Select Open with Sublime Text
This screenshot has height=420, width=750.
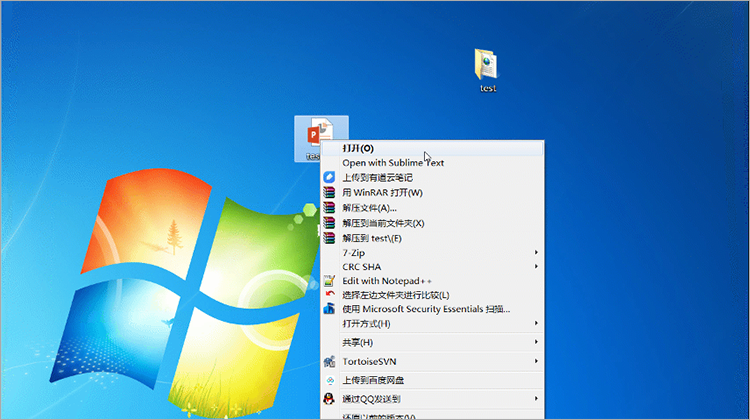(x=432, y=163)
